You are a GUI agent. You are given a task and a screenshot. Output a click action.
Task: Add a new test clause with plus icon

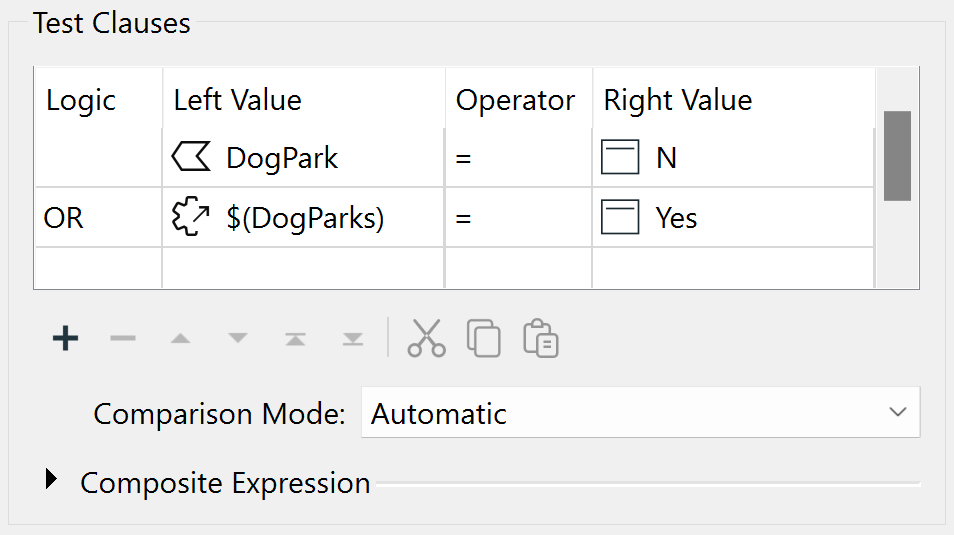click(65, 338)
